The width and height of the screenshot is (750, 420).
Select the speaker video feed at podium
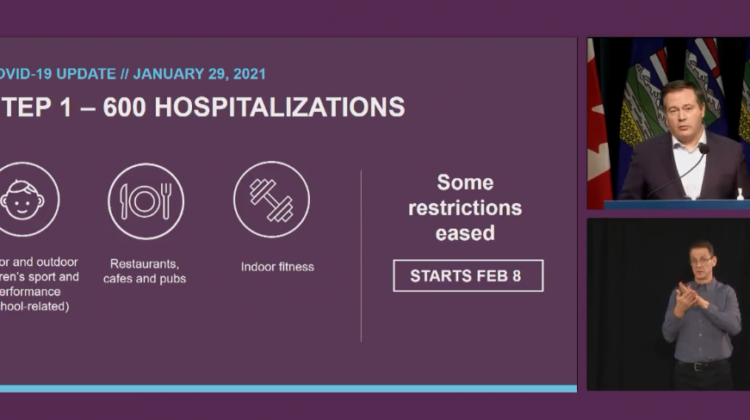point(668,123)
